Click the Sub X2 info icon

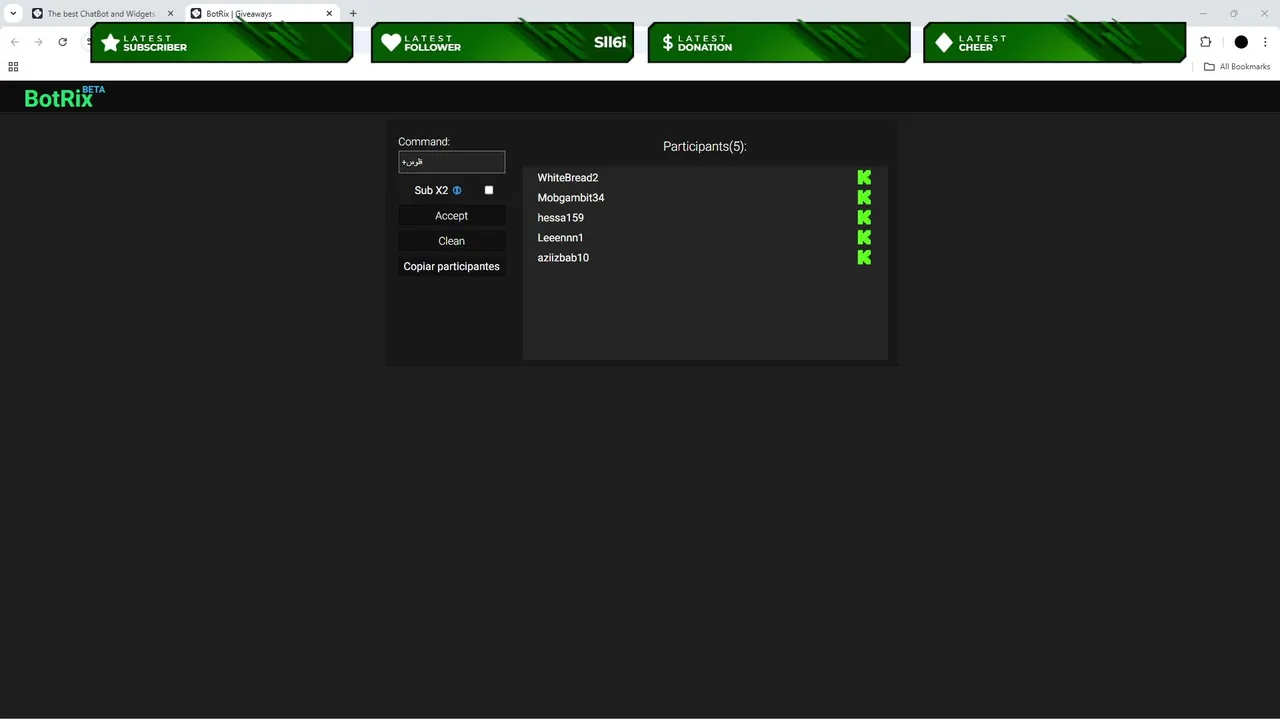[457, 190]
